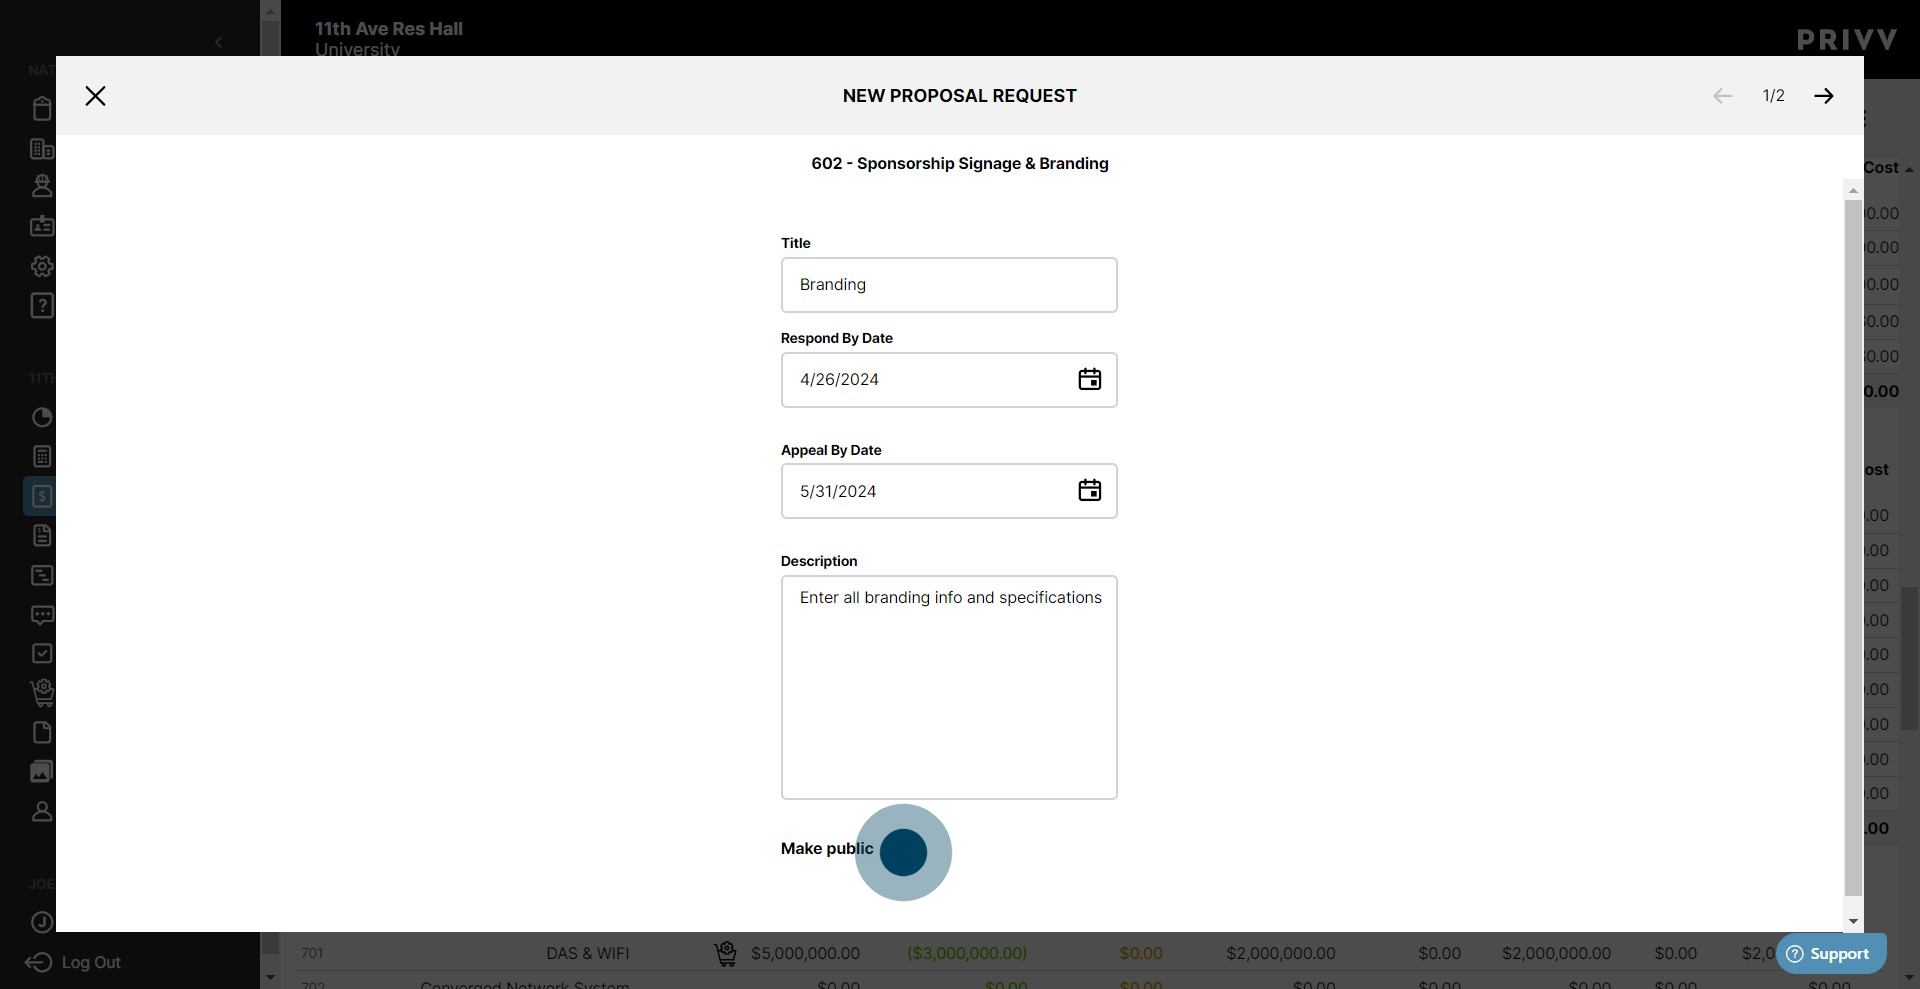The image size is (1920, 989).
Task: Open the settings gear sidebar icon
Action: click(42, 266)
